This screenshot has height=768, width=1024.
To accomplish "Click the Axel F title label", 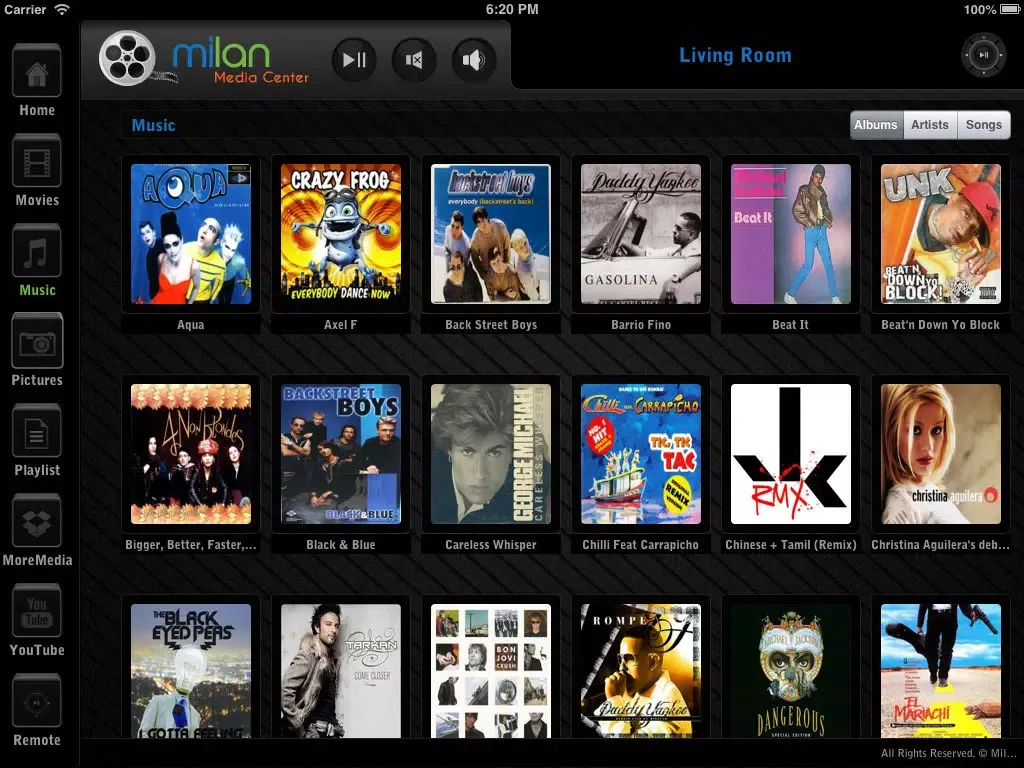I will tap(341, 325).
